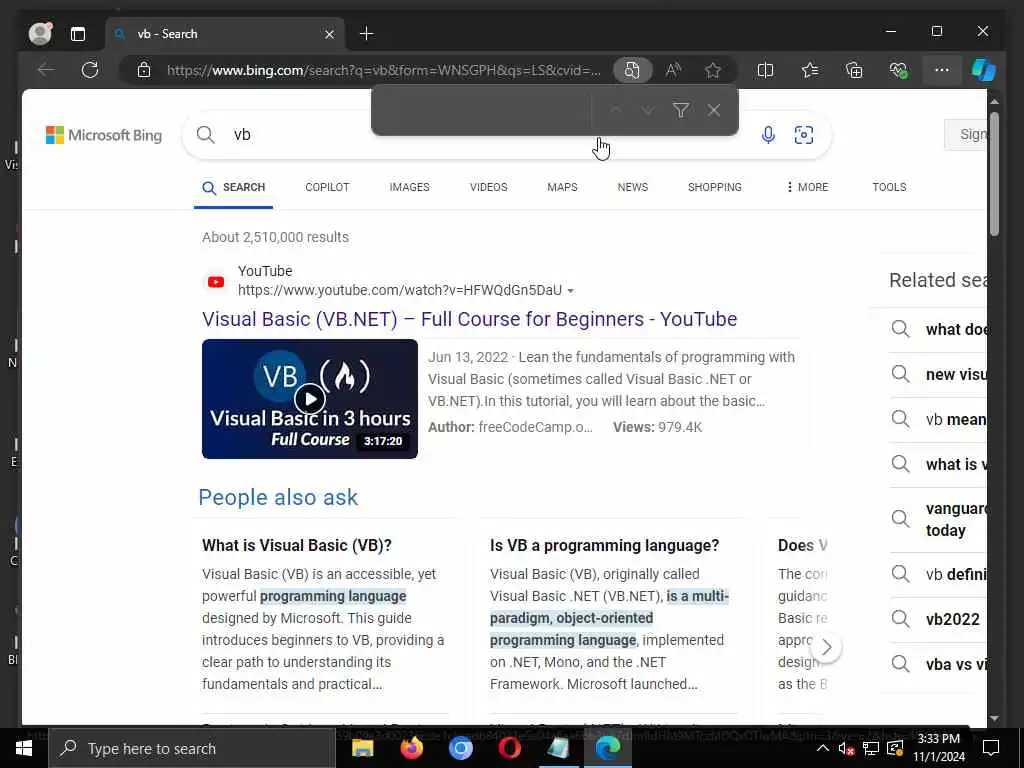The height and width of the screenshot is (768, 1024).
Task: Click the muted volume tray icon
Action: click(846, 748)
